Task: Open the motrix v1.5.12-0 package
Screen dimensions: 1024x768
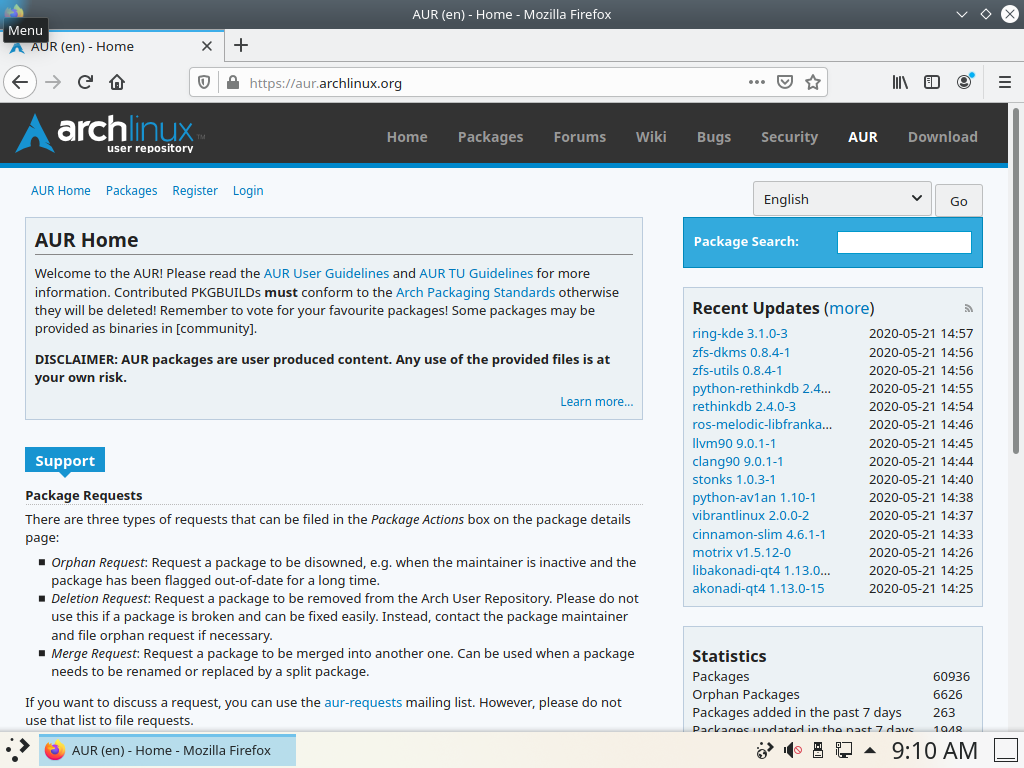Action: click(741, 552)
